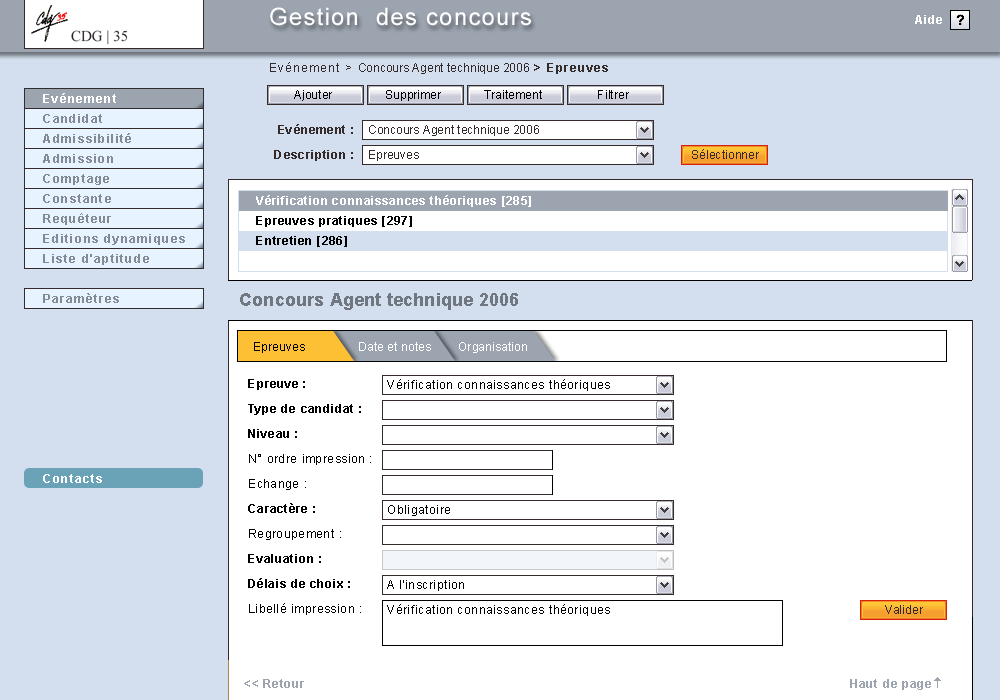Open the Admission sidebar menu item
Image resolution: width=1000 pixels, height=700 pixels.
pos(114,159)
